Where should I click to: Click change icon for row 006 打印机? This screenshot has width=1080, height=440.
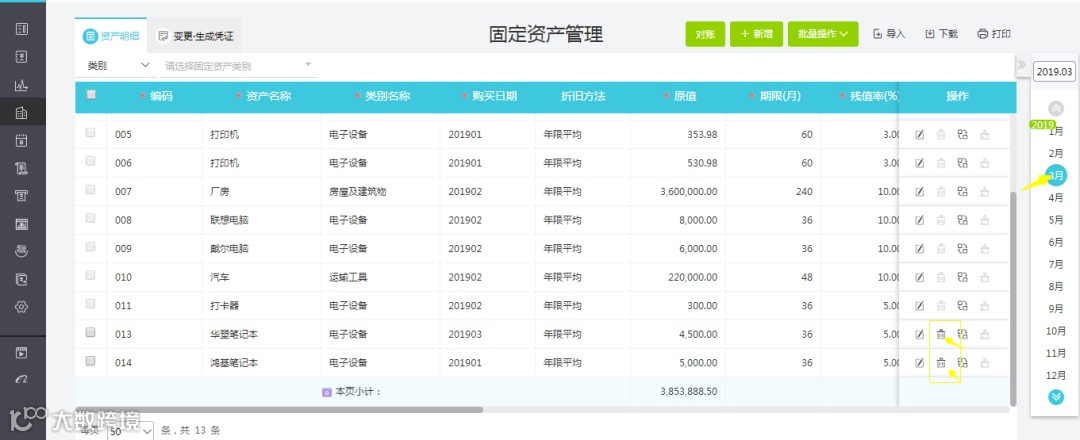(x=963, y=163)
